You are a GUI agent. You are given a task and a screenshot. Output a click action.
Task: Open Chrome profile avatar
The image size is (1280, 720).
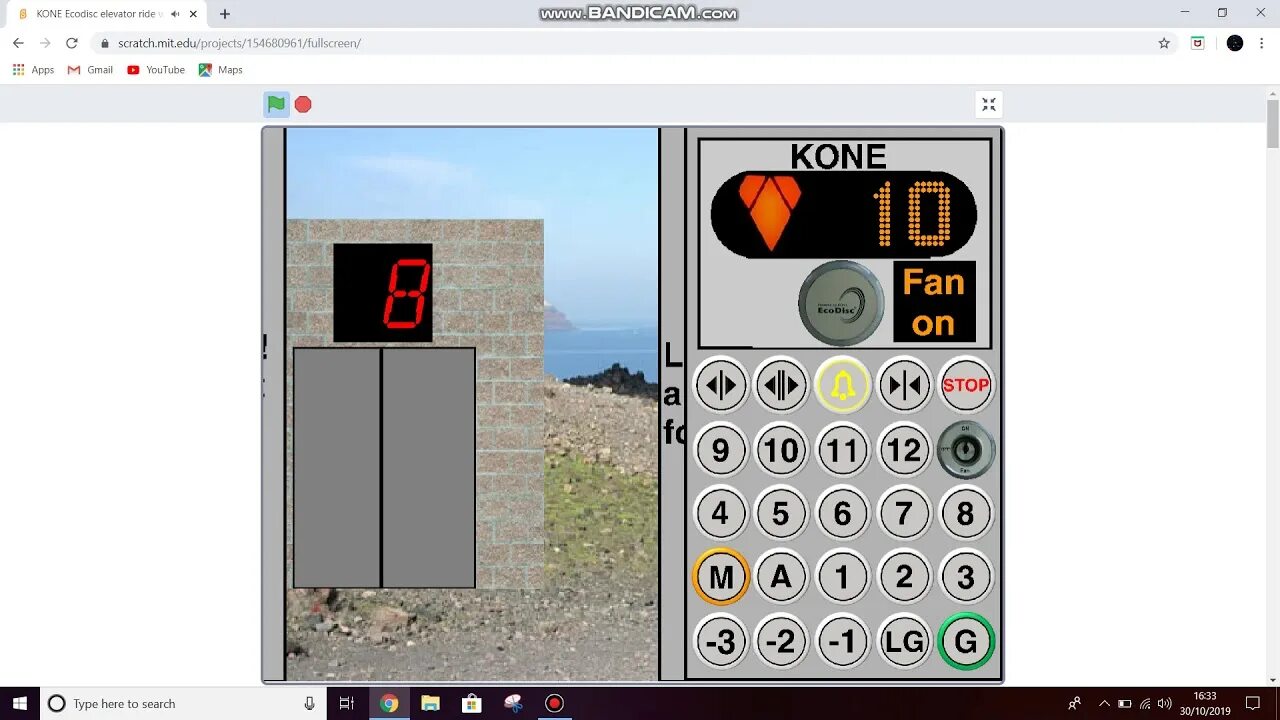click(x=1235, y=43)
